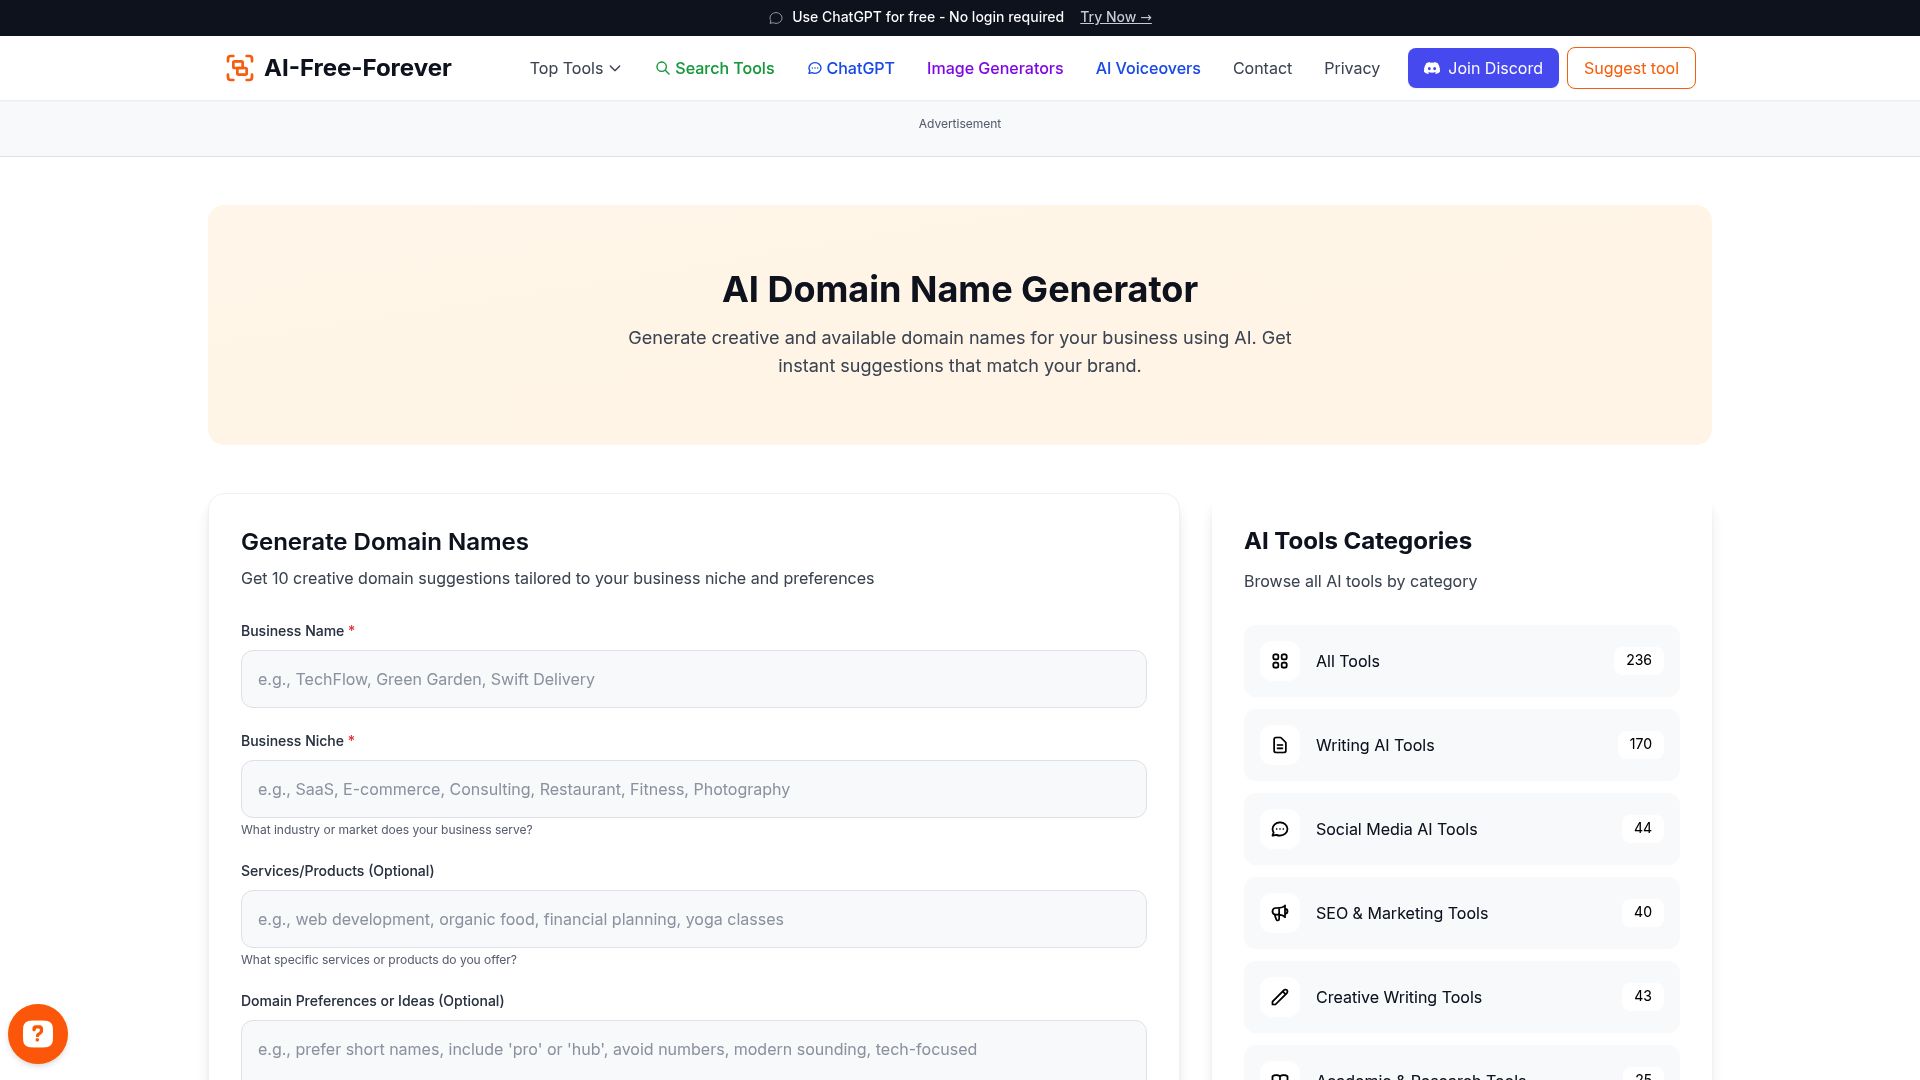This screenshot has width=1920, height=1080.
Task: View the Privacy page
Action: pyautogui.click(x=1352, y=68)
